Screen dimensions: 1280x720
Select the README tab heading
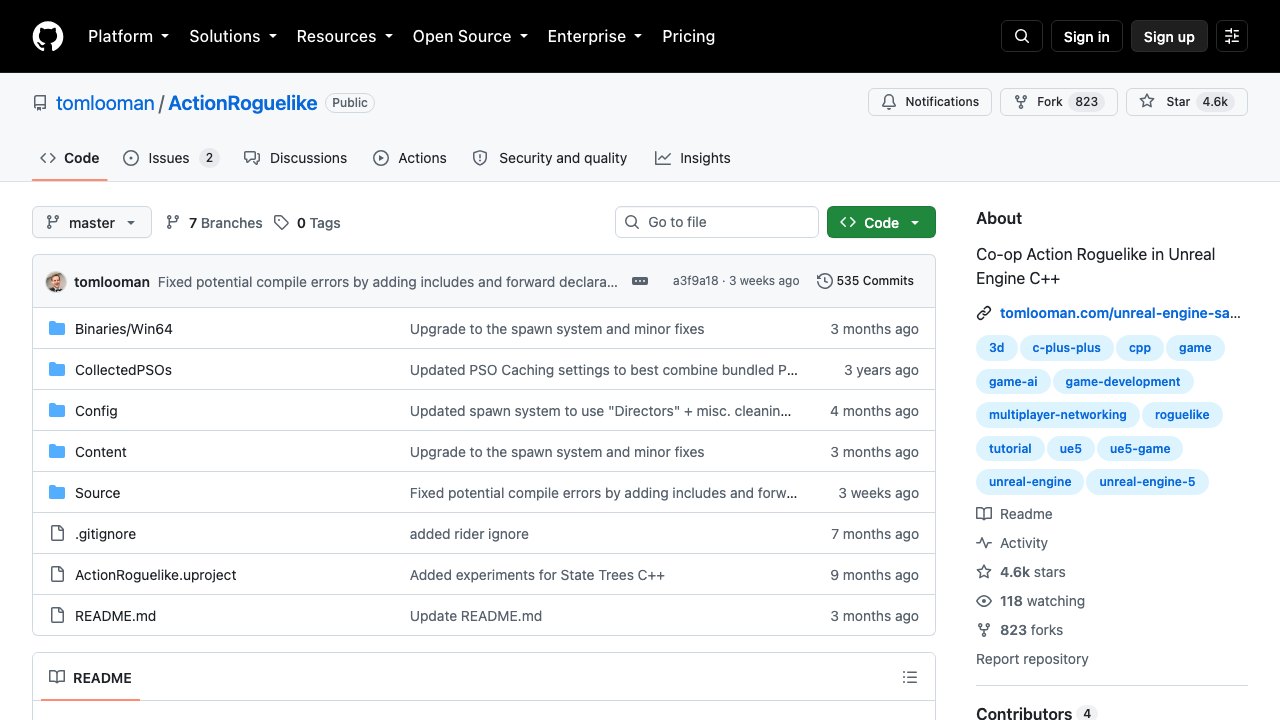click(91, 678)
